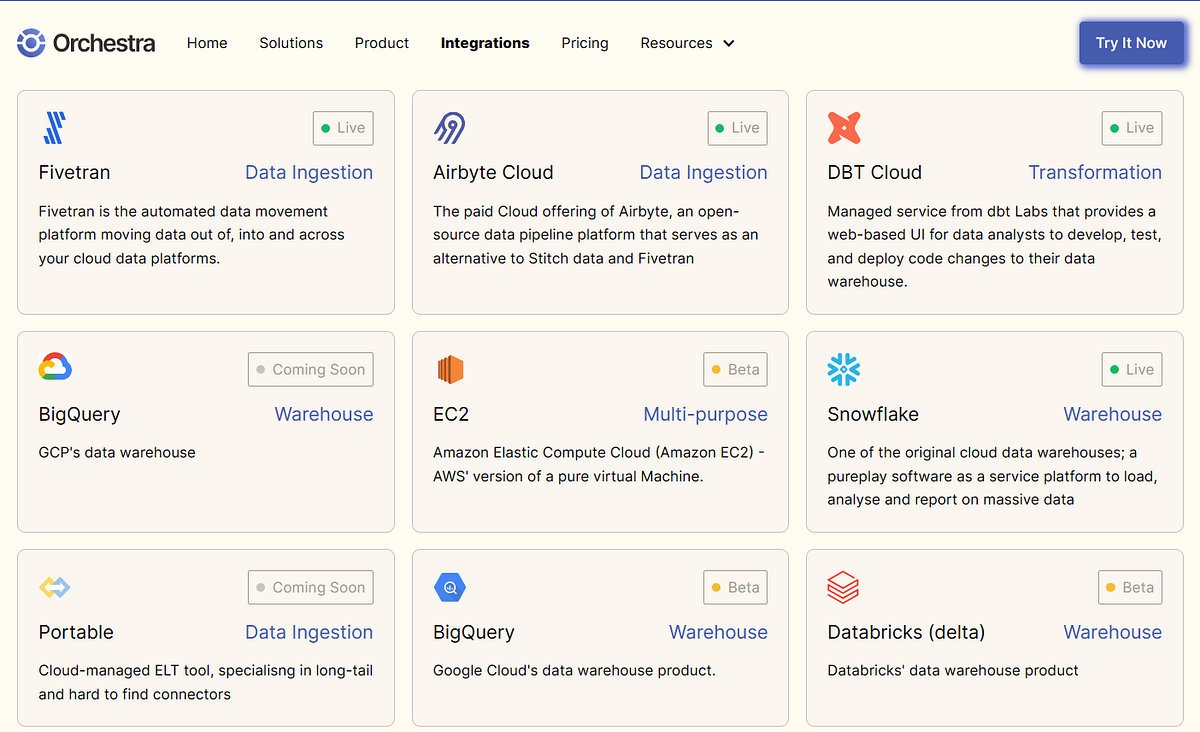Select the Databricks delta icon
The width and height of the screenshot is (1200, 732).
[844, 587]
